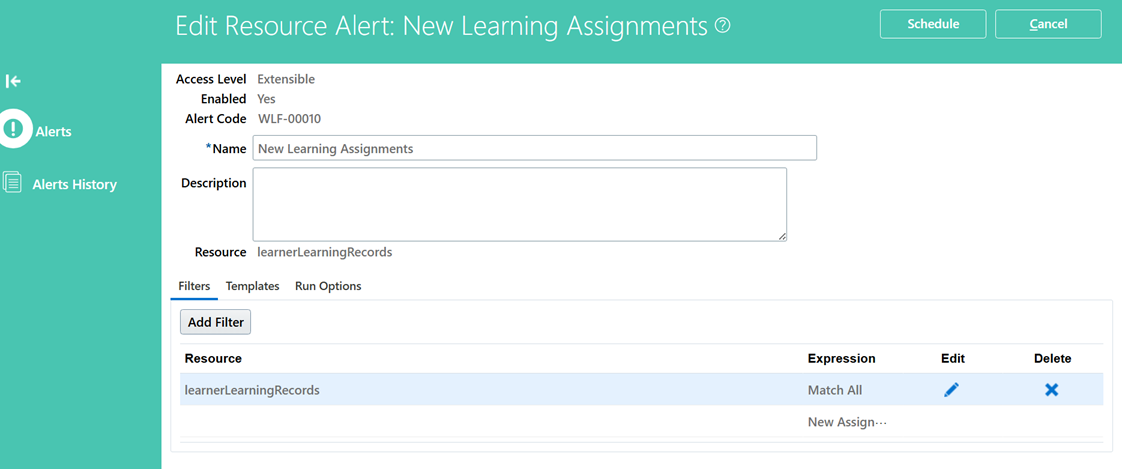
Task: Delete the learnerLearningRecords filter X icon
Action: click(x=1051, y=390)
